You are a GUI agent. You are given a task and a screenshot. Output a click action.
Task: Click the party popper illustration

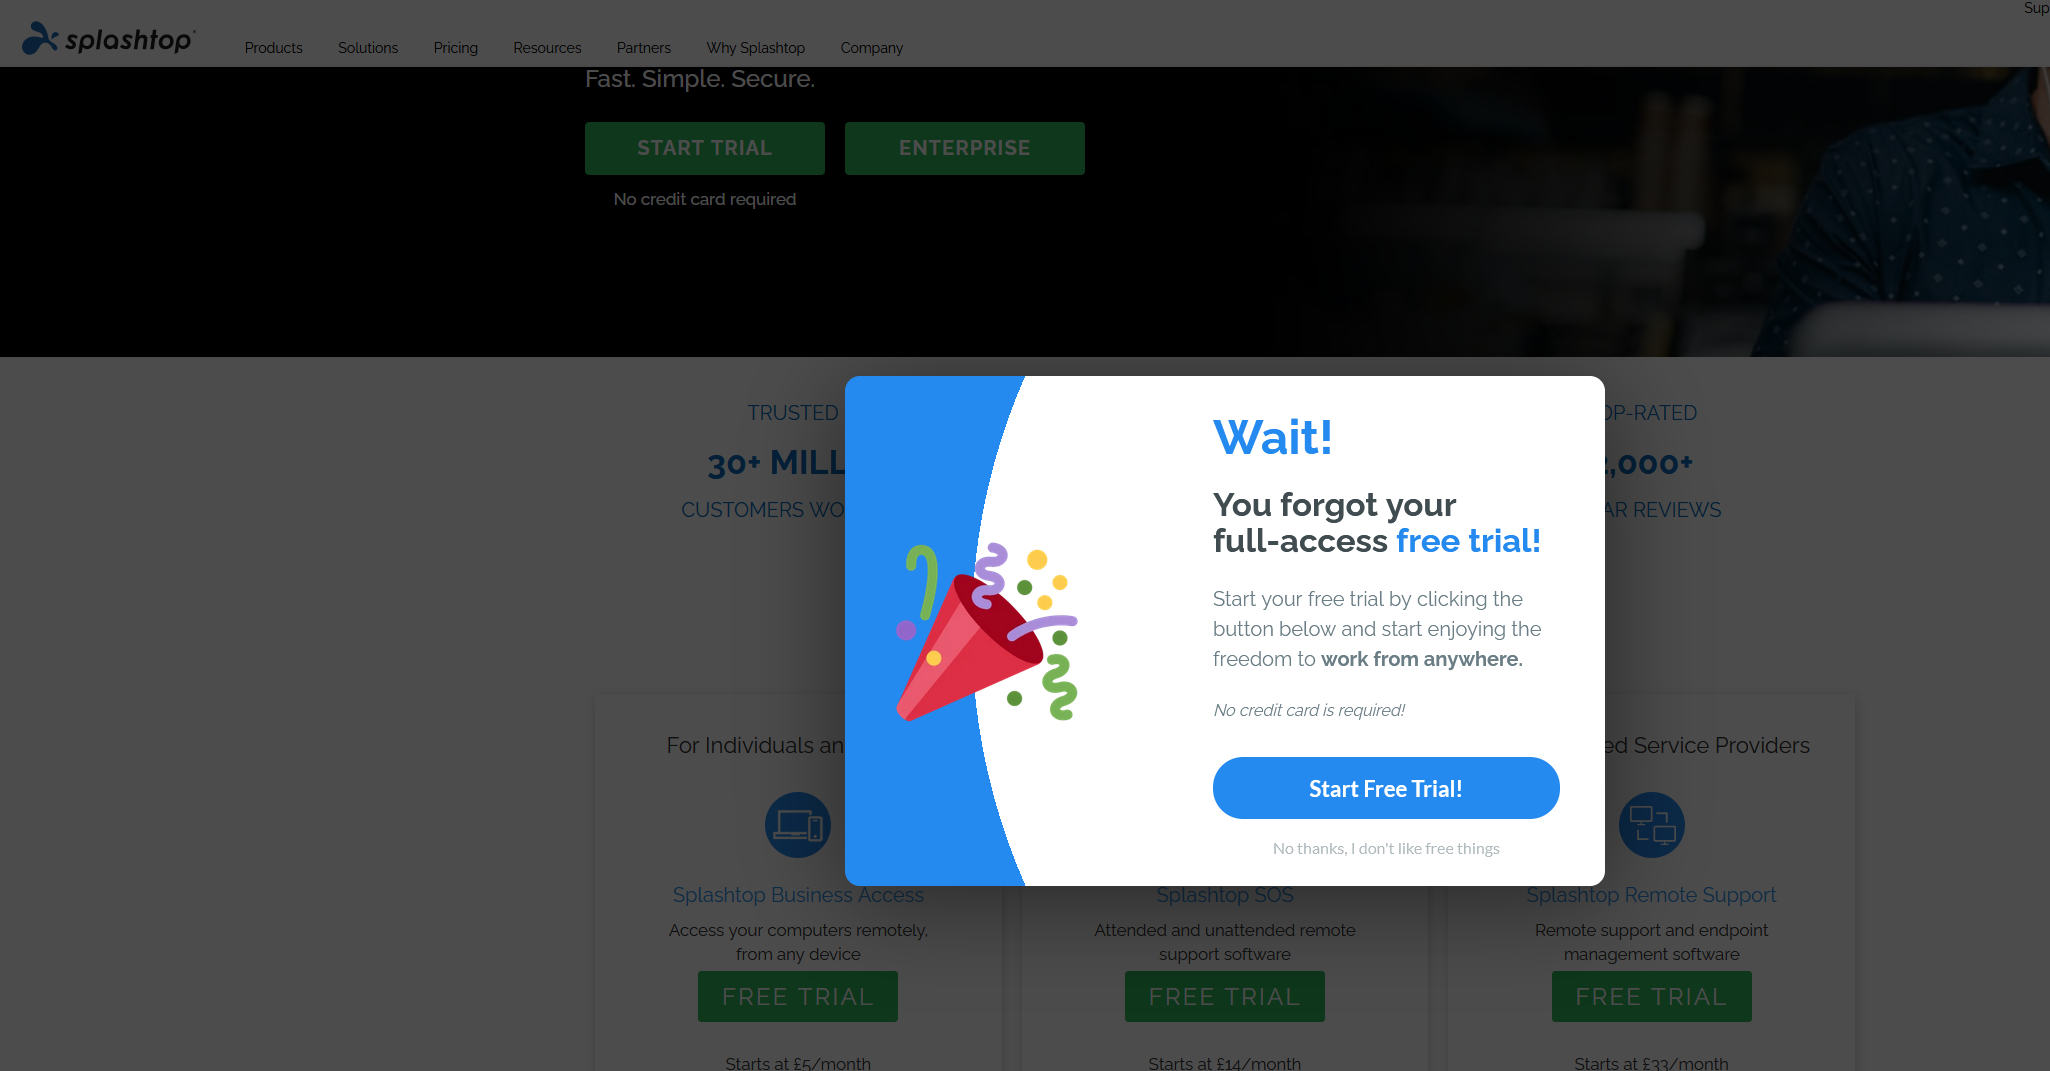987,632
